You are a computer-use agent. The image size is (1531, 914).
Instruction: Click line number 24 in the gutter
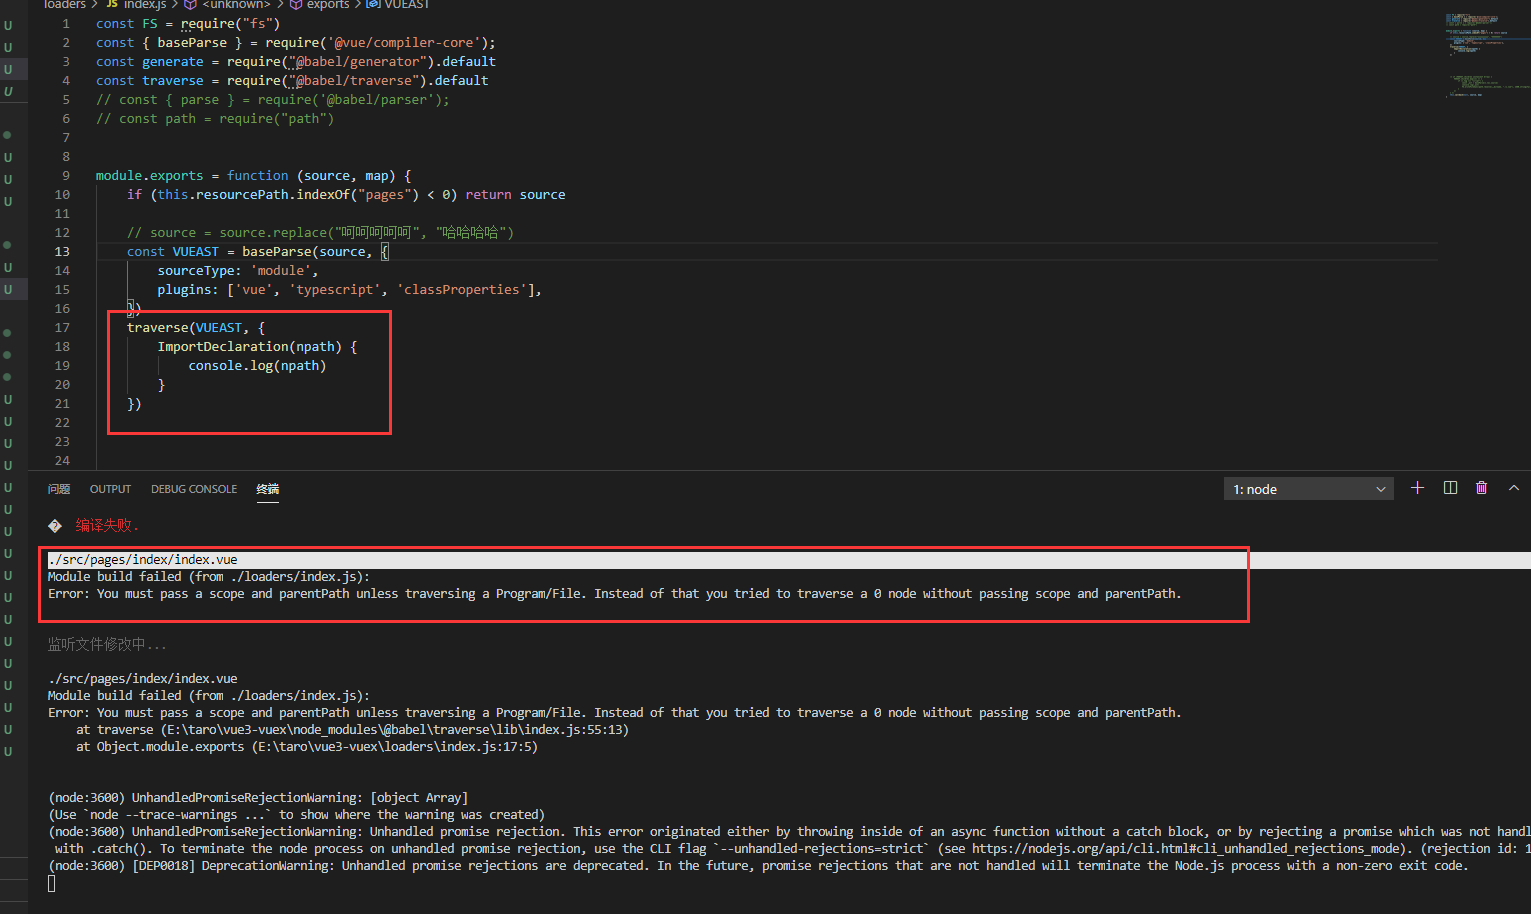click(x=62, y=461)
